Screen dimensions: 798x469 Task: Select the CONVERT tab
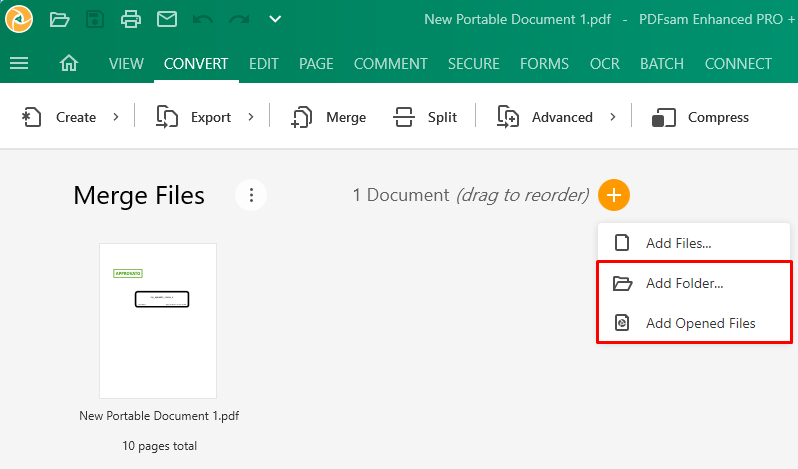[196, 64]
